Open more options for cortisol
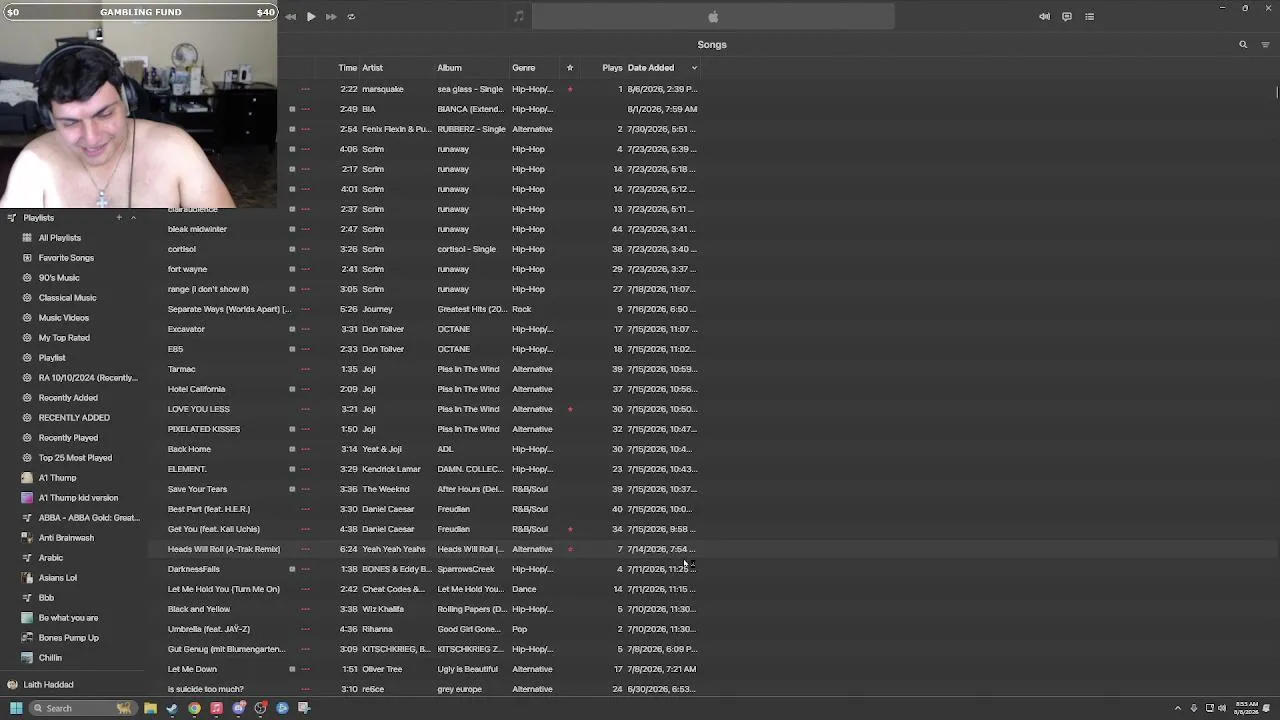Image resolution: width=1280 pixels, height=720 pixels. [305, 249]
